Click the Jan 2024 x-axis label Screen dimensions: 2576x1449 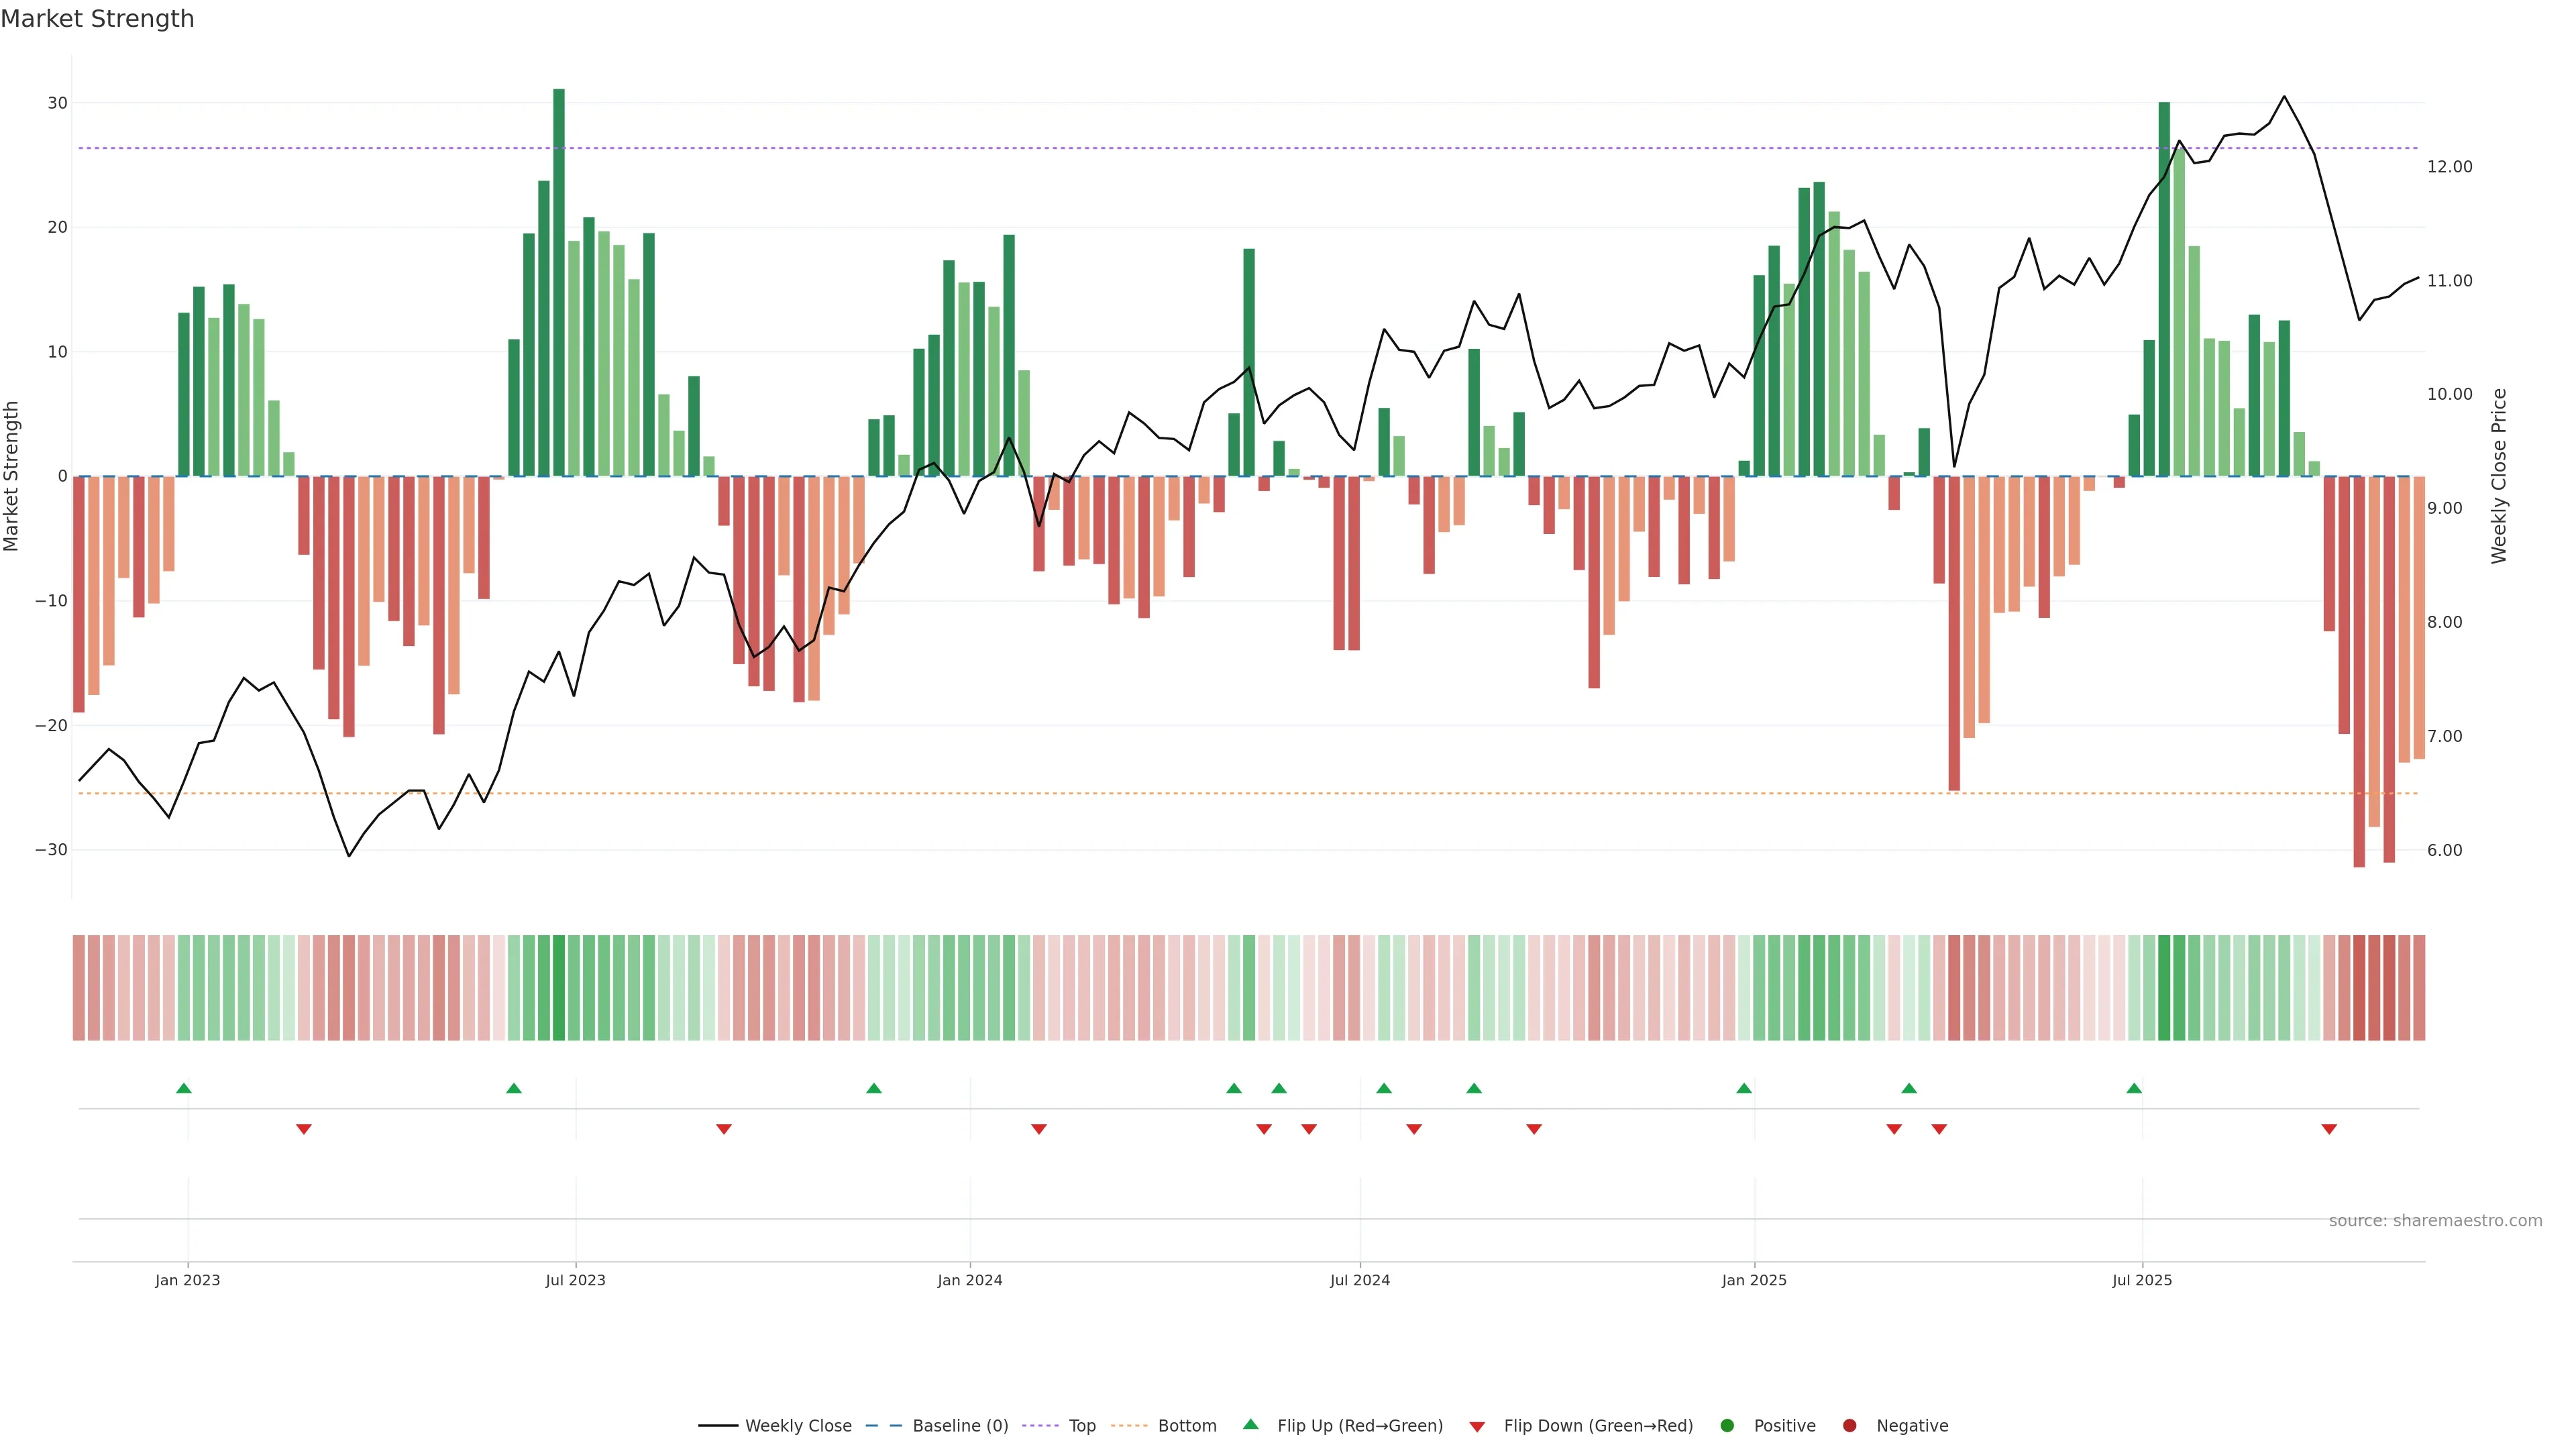969,1280
